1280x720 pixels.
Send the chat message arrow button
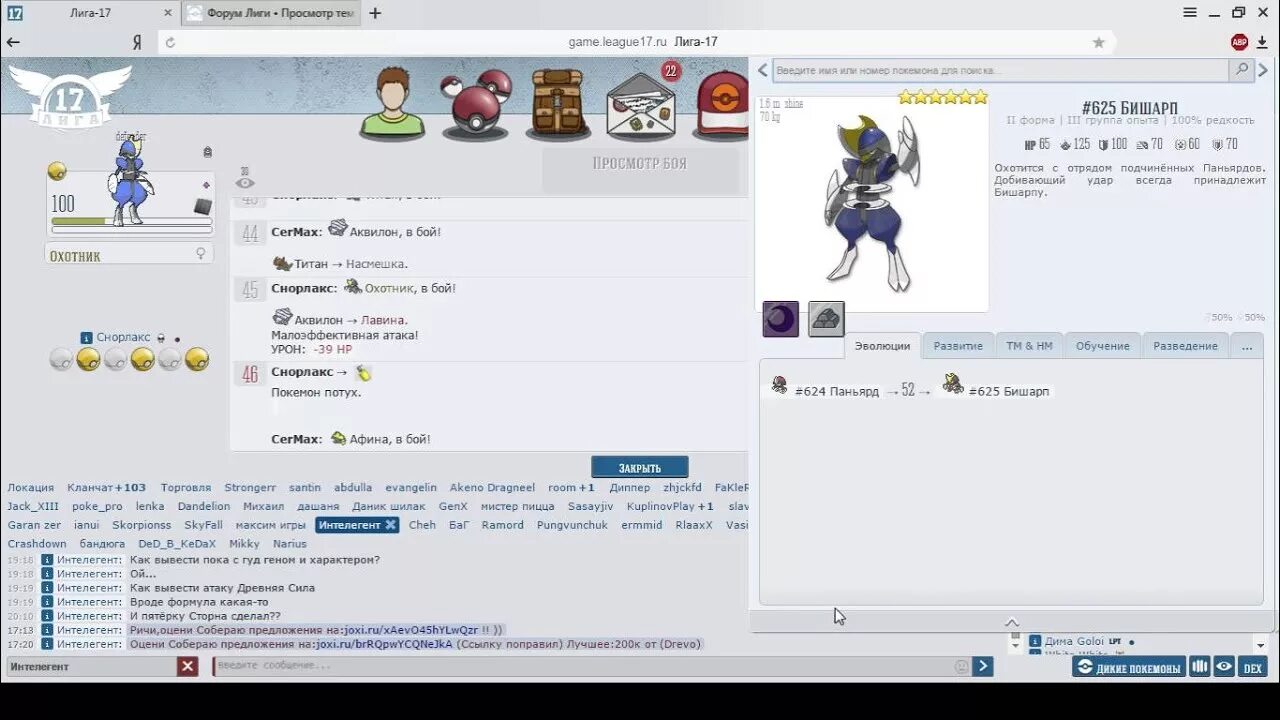pos(983,666)
